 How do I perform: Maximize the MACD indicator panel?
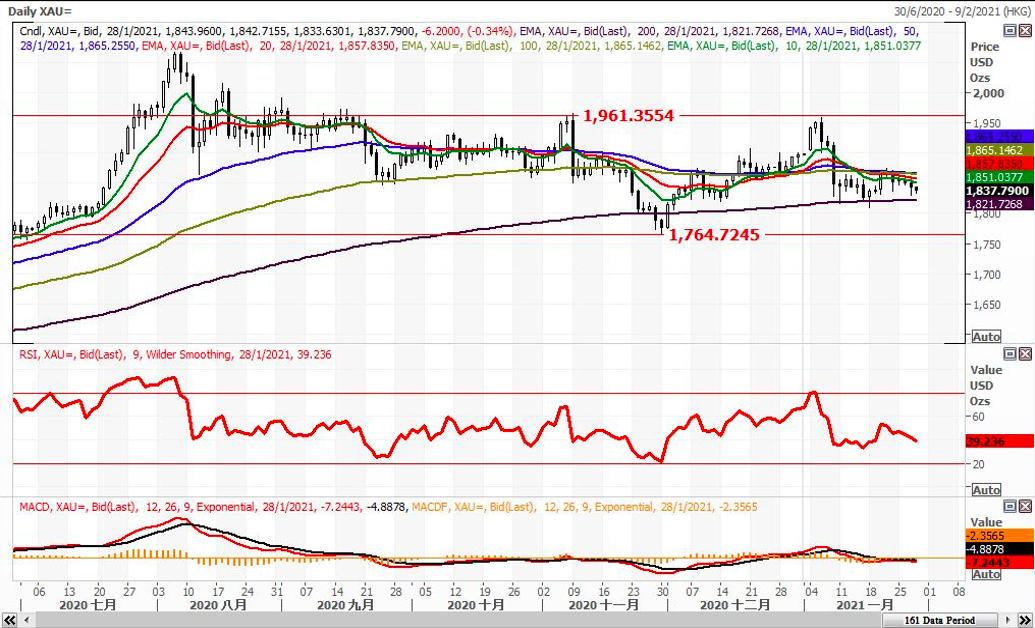pyautogui.click(x=1011, y=506)
